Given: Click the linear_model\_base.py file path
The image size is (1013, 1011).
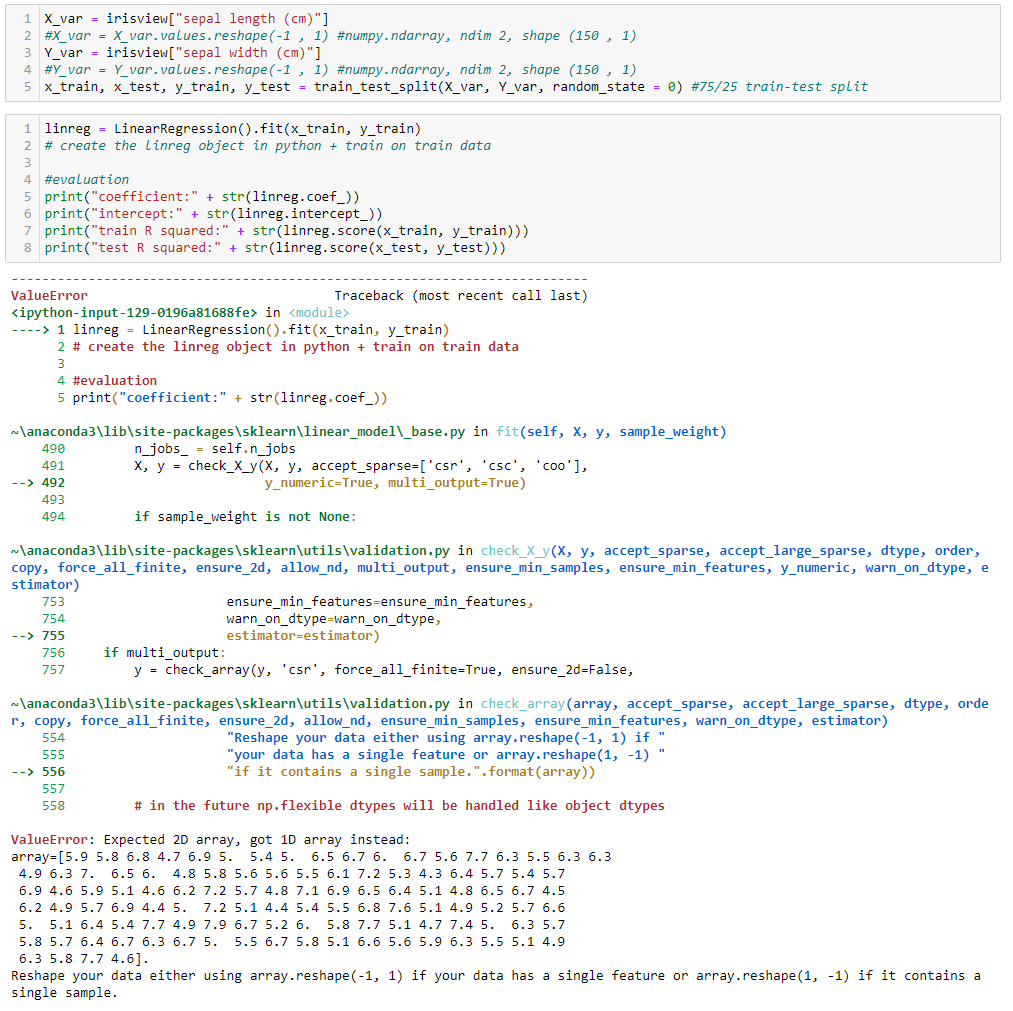Looking at the screenshot, I should 238,432.
